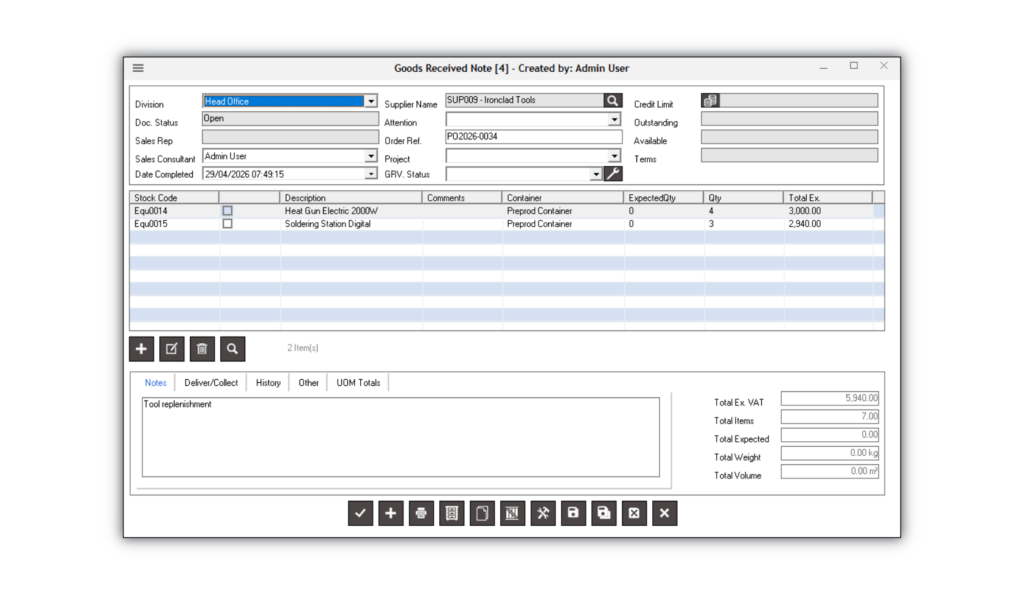Expand the GRV Status dropdown
This screenshot has height=594, width=1024.
(x=596, y=174)
